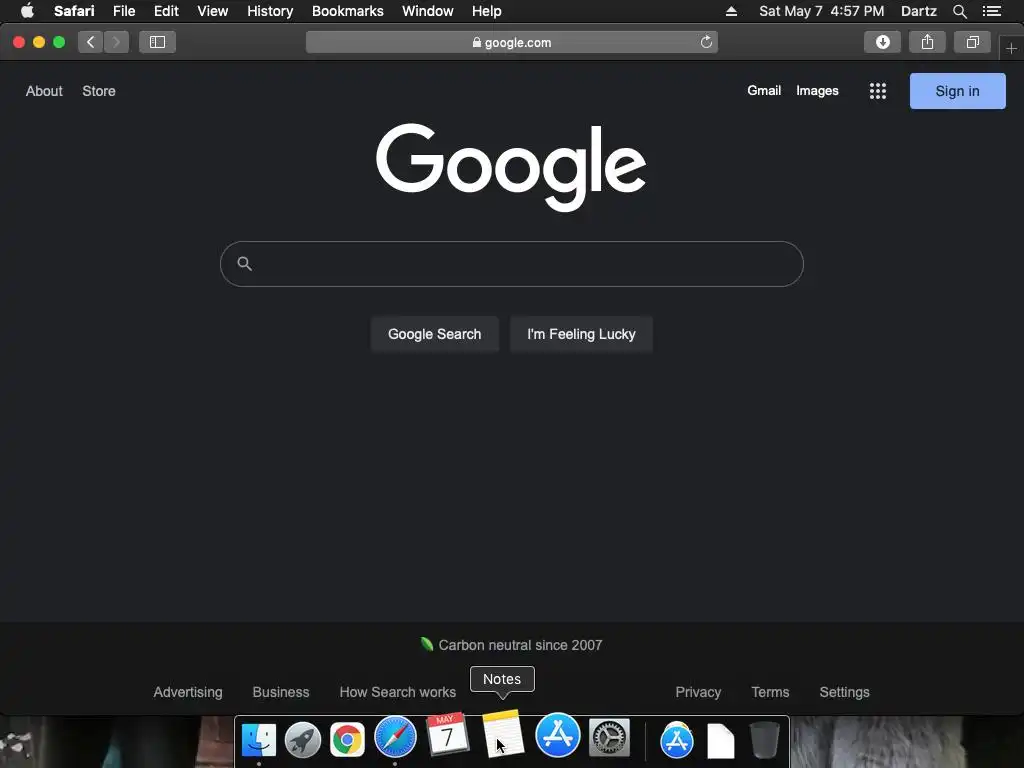The image size is (1024, 768).
Task: Show downloads in Safari toolbar
Action: pyautogui.click(x=882, y=42)
